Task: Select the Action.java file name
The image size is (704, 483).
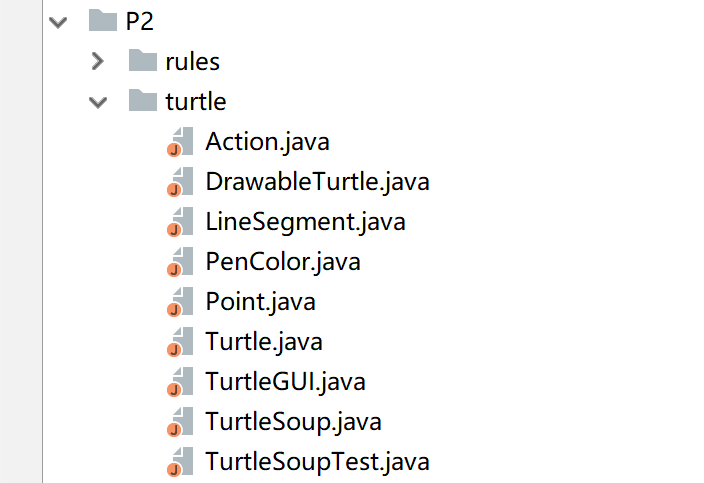Action: click(x=267, y=142)
